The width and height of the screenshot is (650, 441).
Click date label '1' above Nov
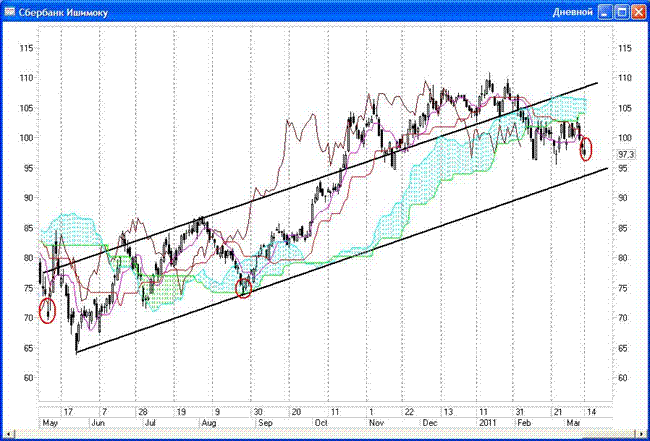pos(371,412)
